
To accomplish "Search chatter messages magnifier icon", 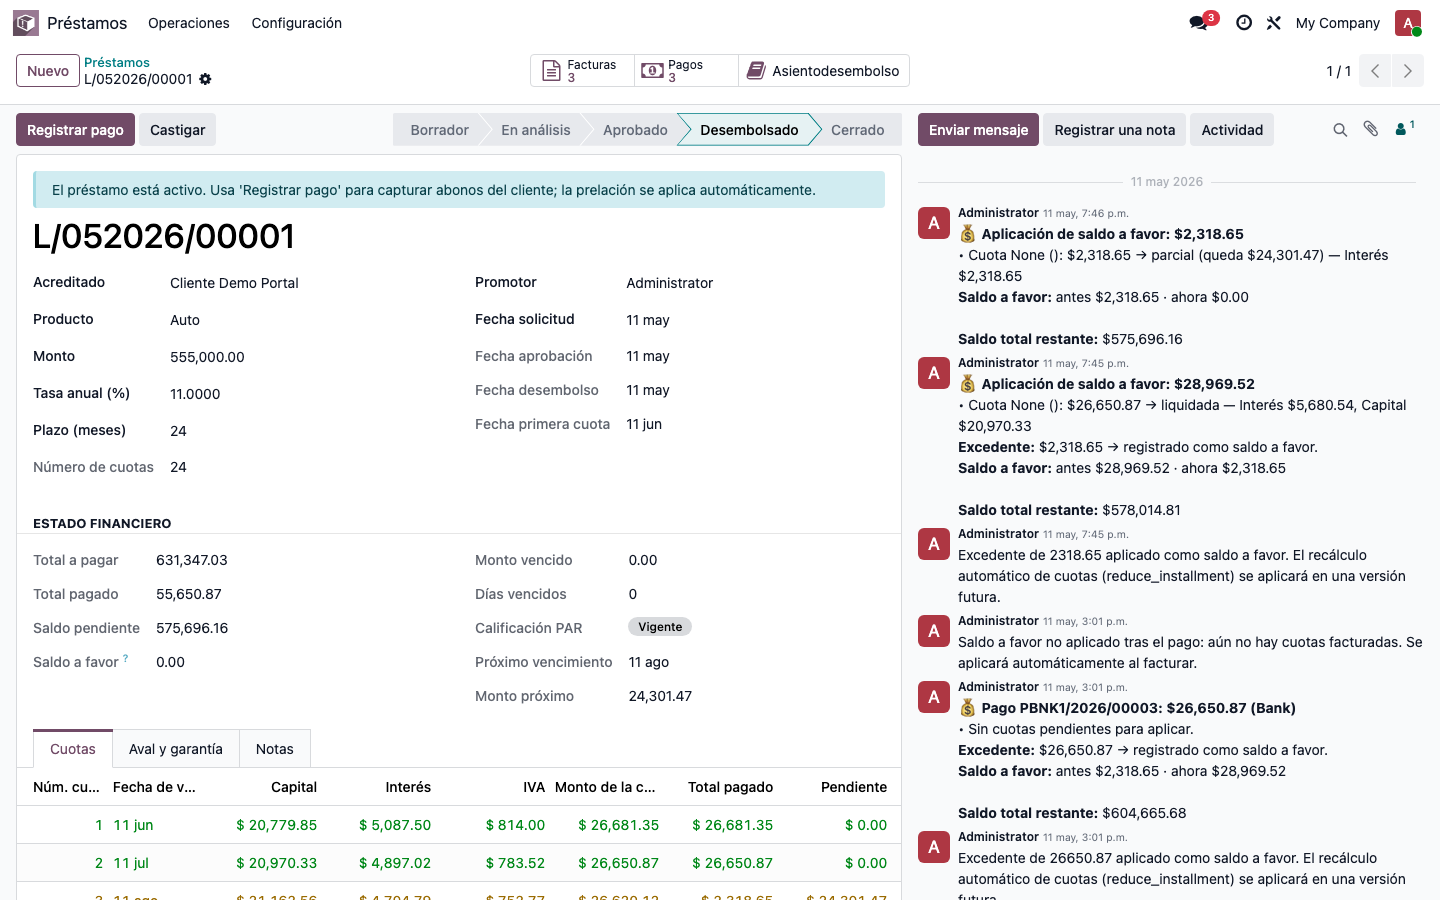I will pyautogui.click(x=1340, y=130).
